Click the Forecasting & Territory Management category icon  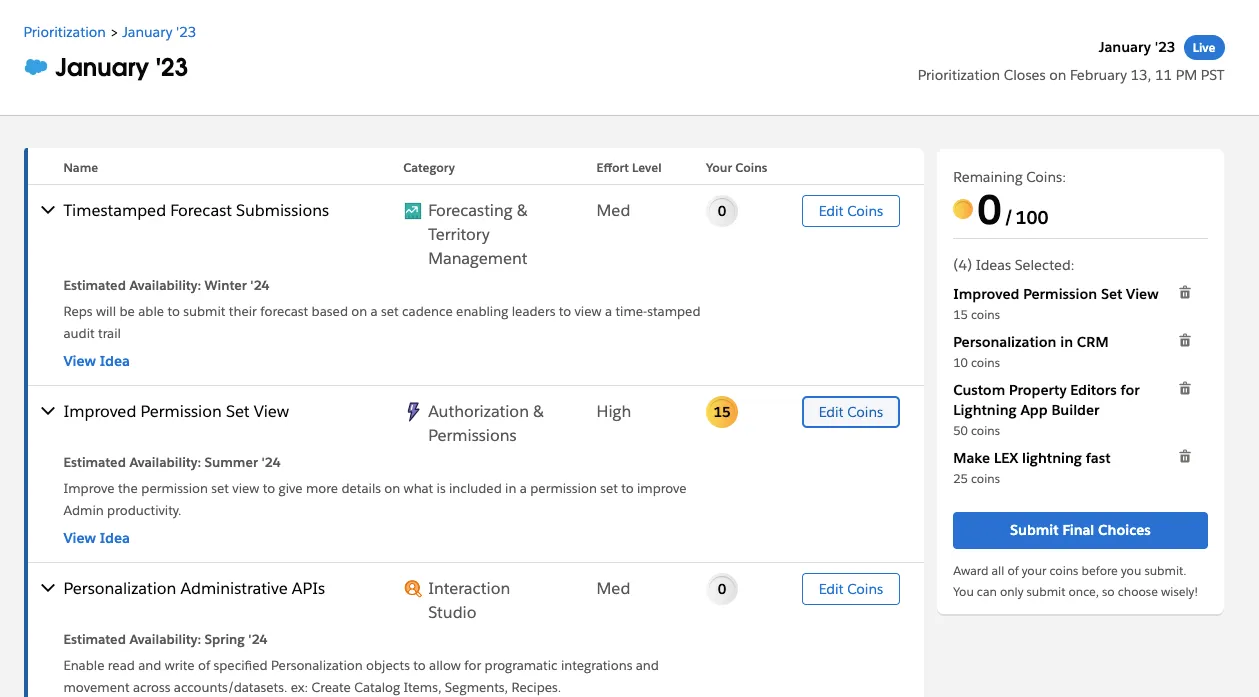(412, 211)
